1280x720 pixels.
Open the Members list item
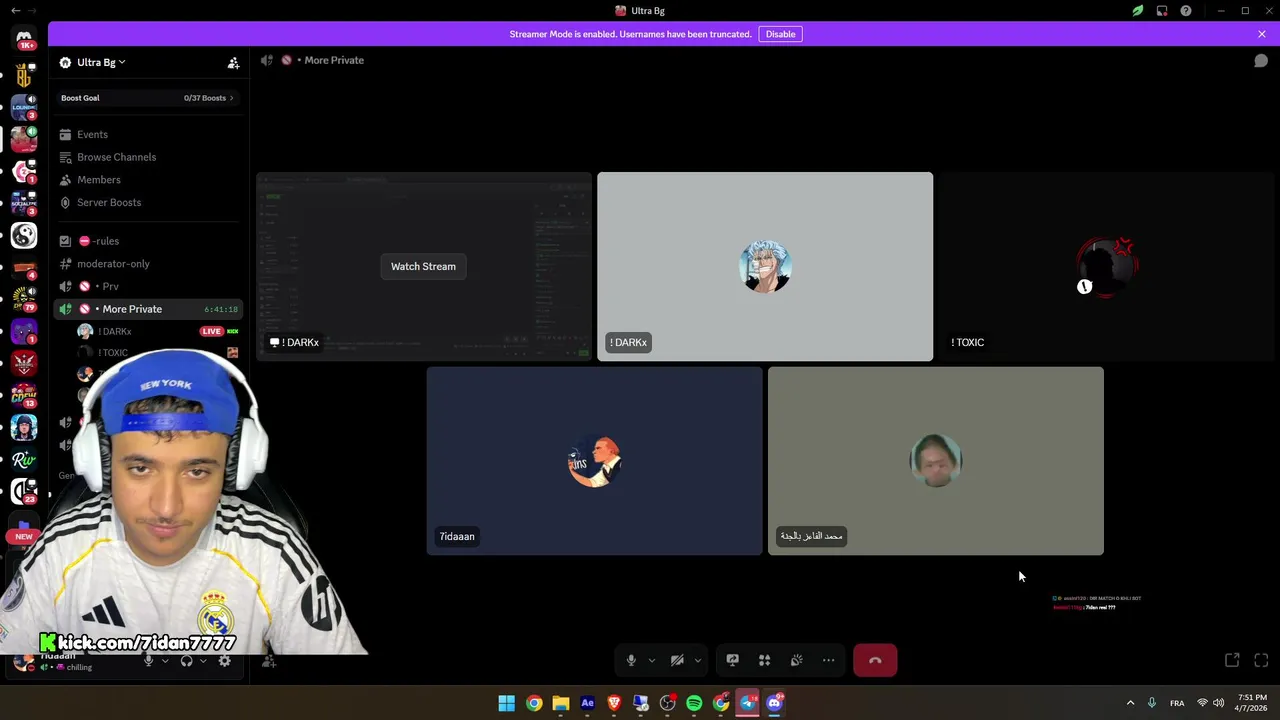click(148, 180)
